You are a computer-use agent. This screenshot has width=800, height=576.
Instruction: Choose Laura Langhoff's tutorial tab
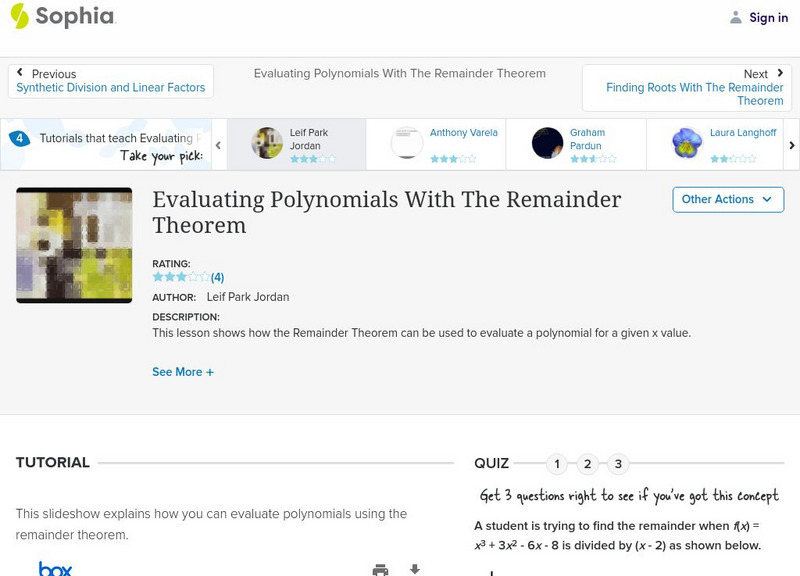point(716,144)
